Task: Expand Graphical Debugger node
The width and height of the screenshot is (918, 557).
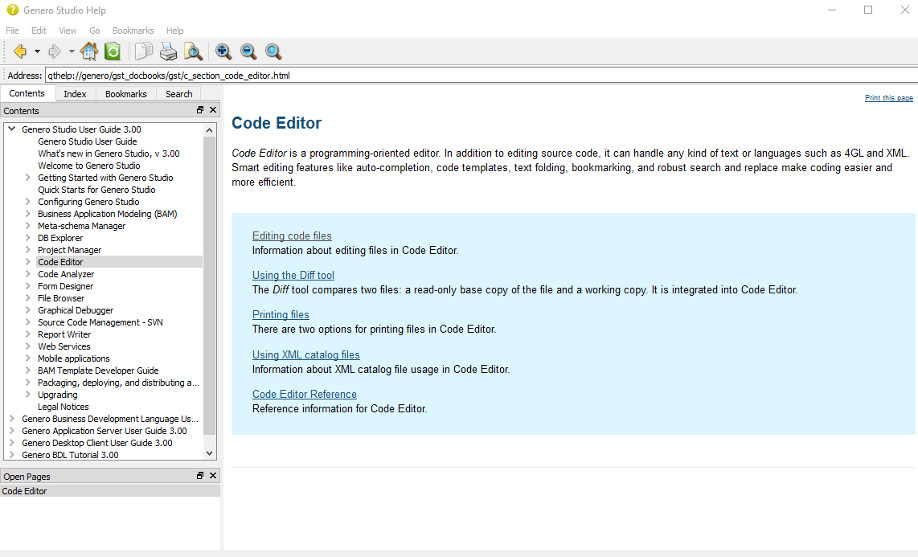Action: pyautogui.click(x=28, y=310)
